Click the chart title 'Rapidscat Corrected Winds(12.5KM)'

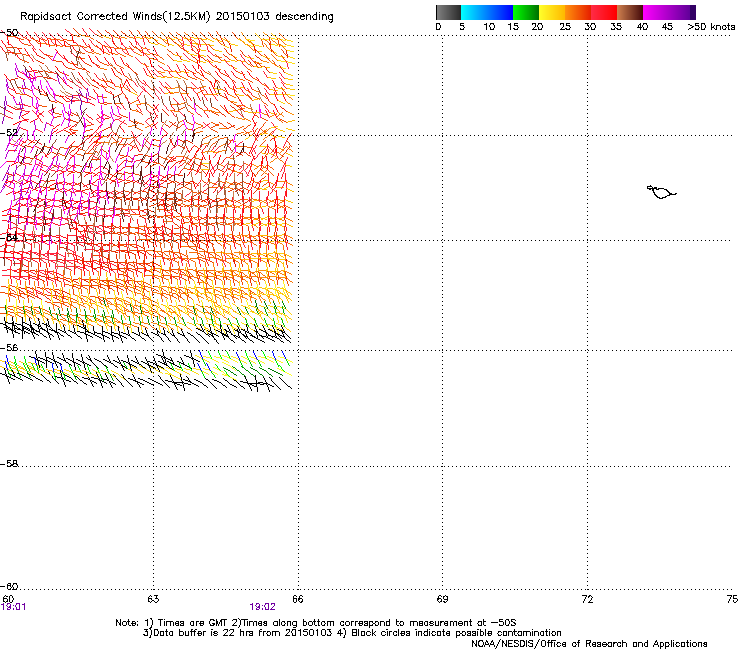click(115, 17)
